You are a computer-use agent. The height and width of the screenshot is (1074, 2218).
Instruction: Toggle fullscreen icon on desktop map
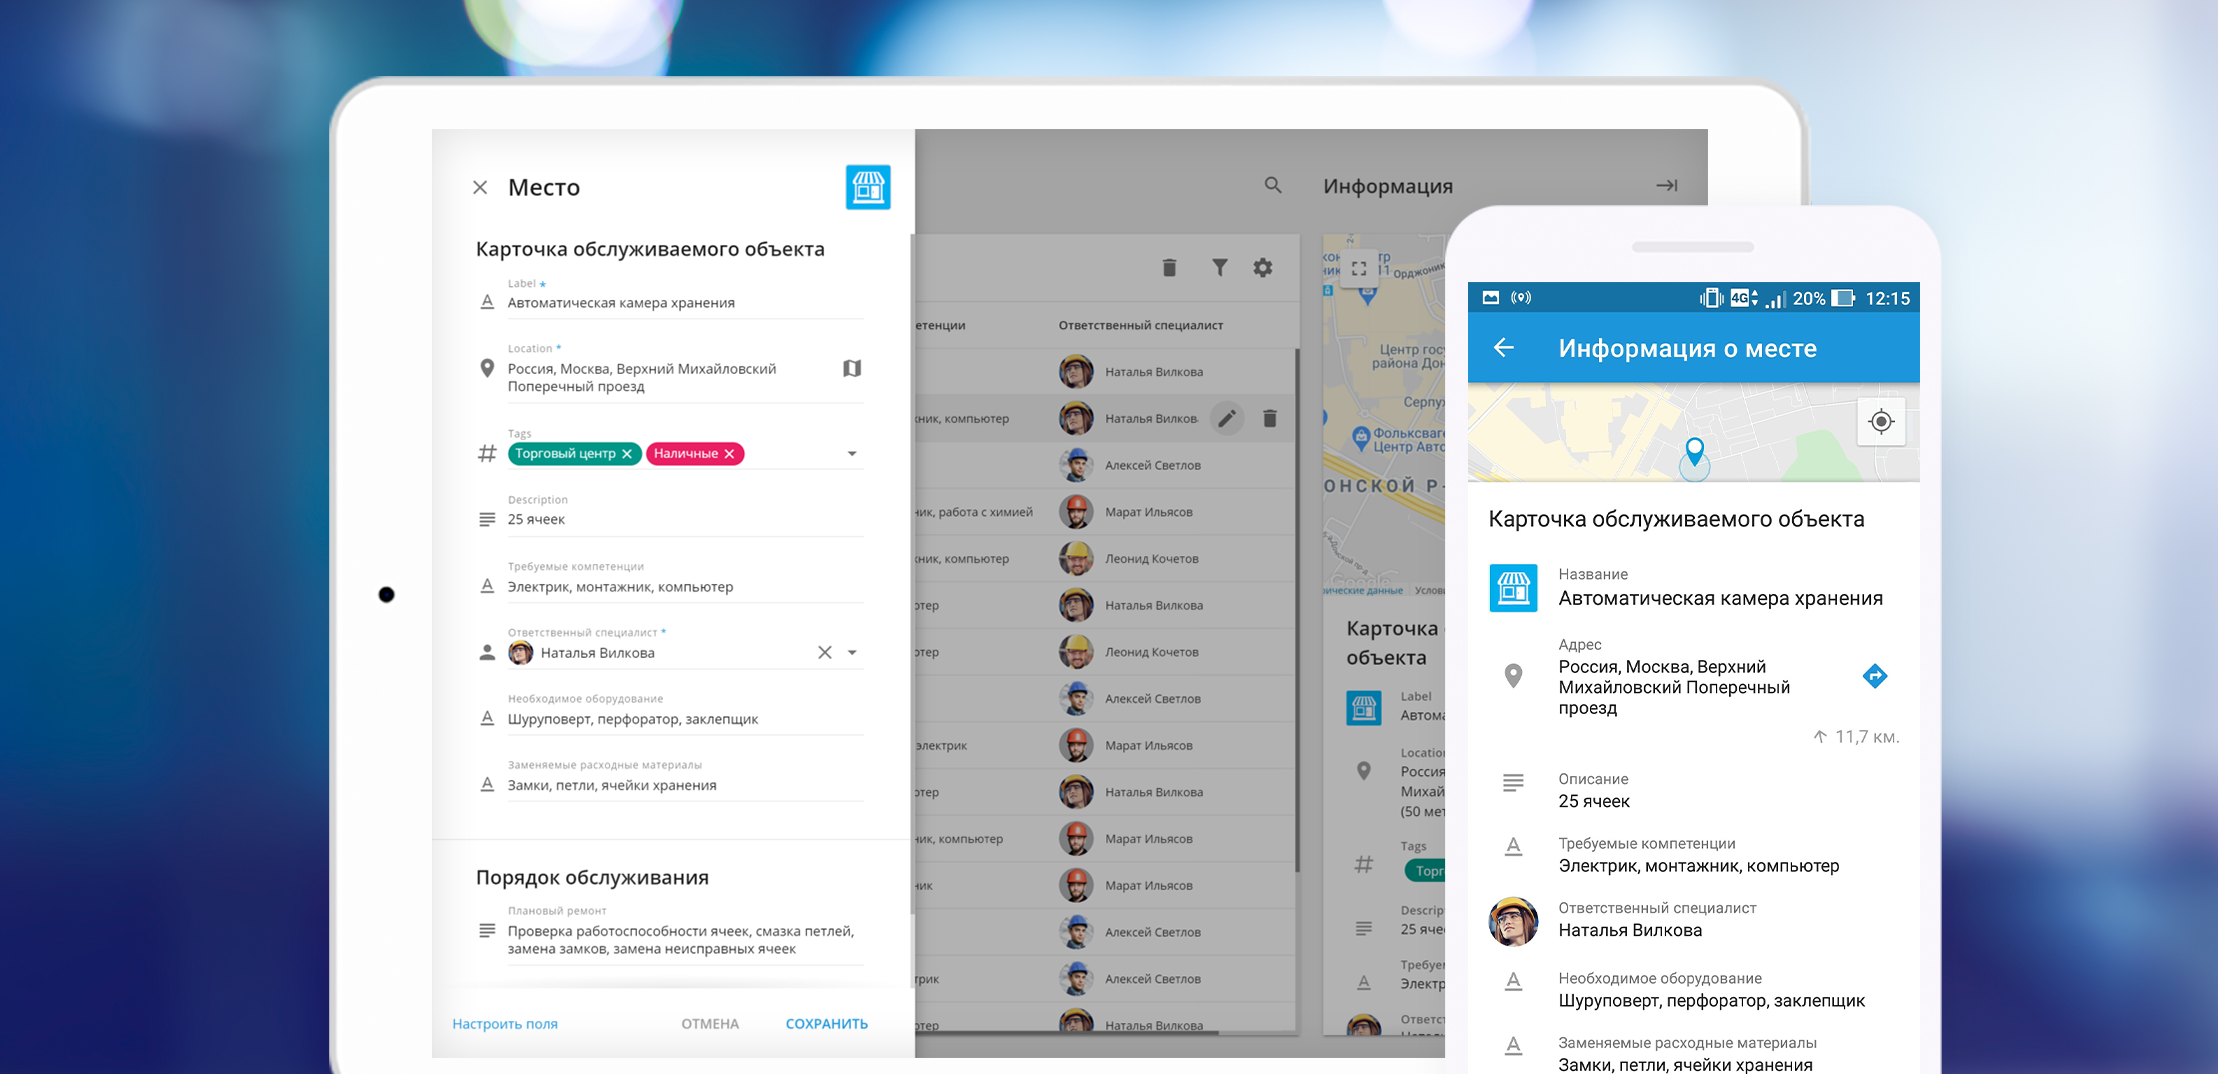pos(1359,268)
